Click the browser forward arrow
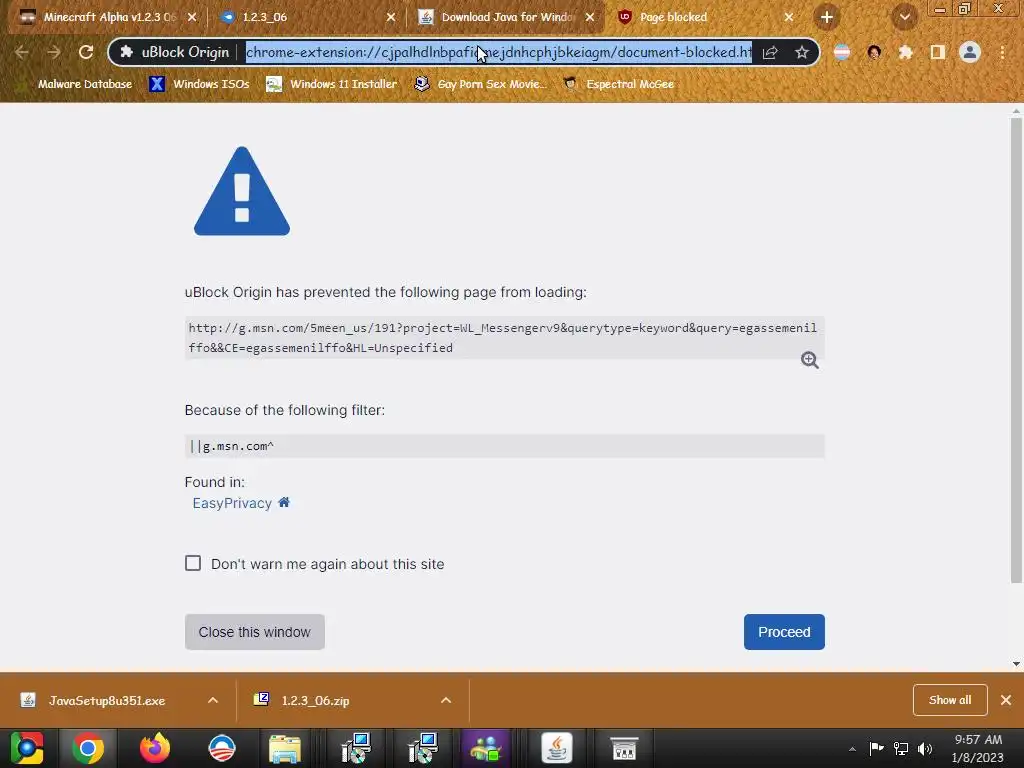This screenshot has height=768, width=1024. [x=54, y=52]
